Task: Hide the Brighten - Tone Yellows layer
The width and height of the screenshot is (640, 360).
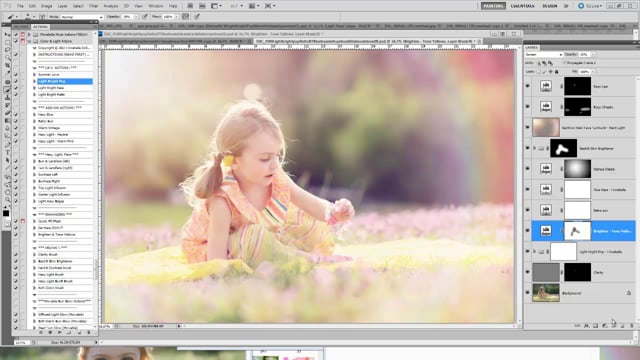Action: pos(528,230)
